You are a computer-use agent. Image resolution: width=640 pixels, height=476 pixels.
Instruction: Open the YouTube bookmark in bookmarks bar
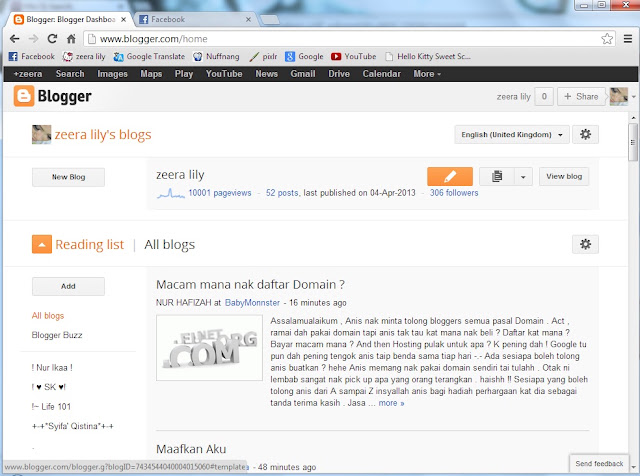[354, 56]
